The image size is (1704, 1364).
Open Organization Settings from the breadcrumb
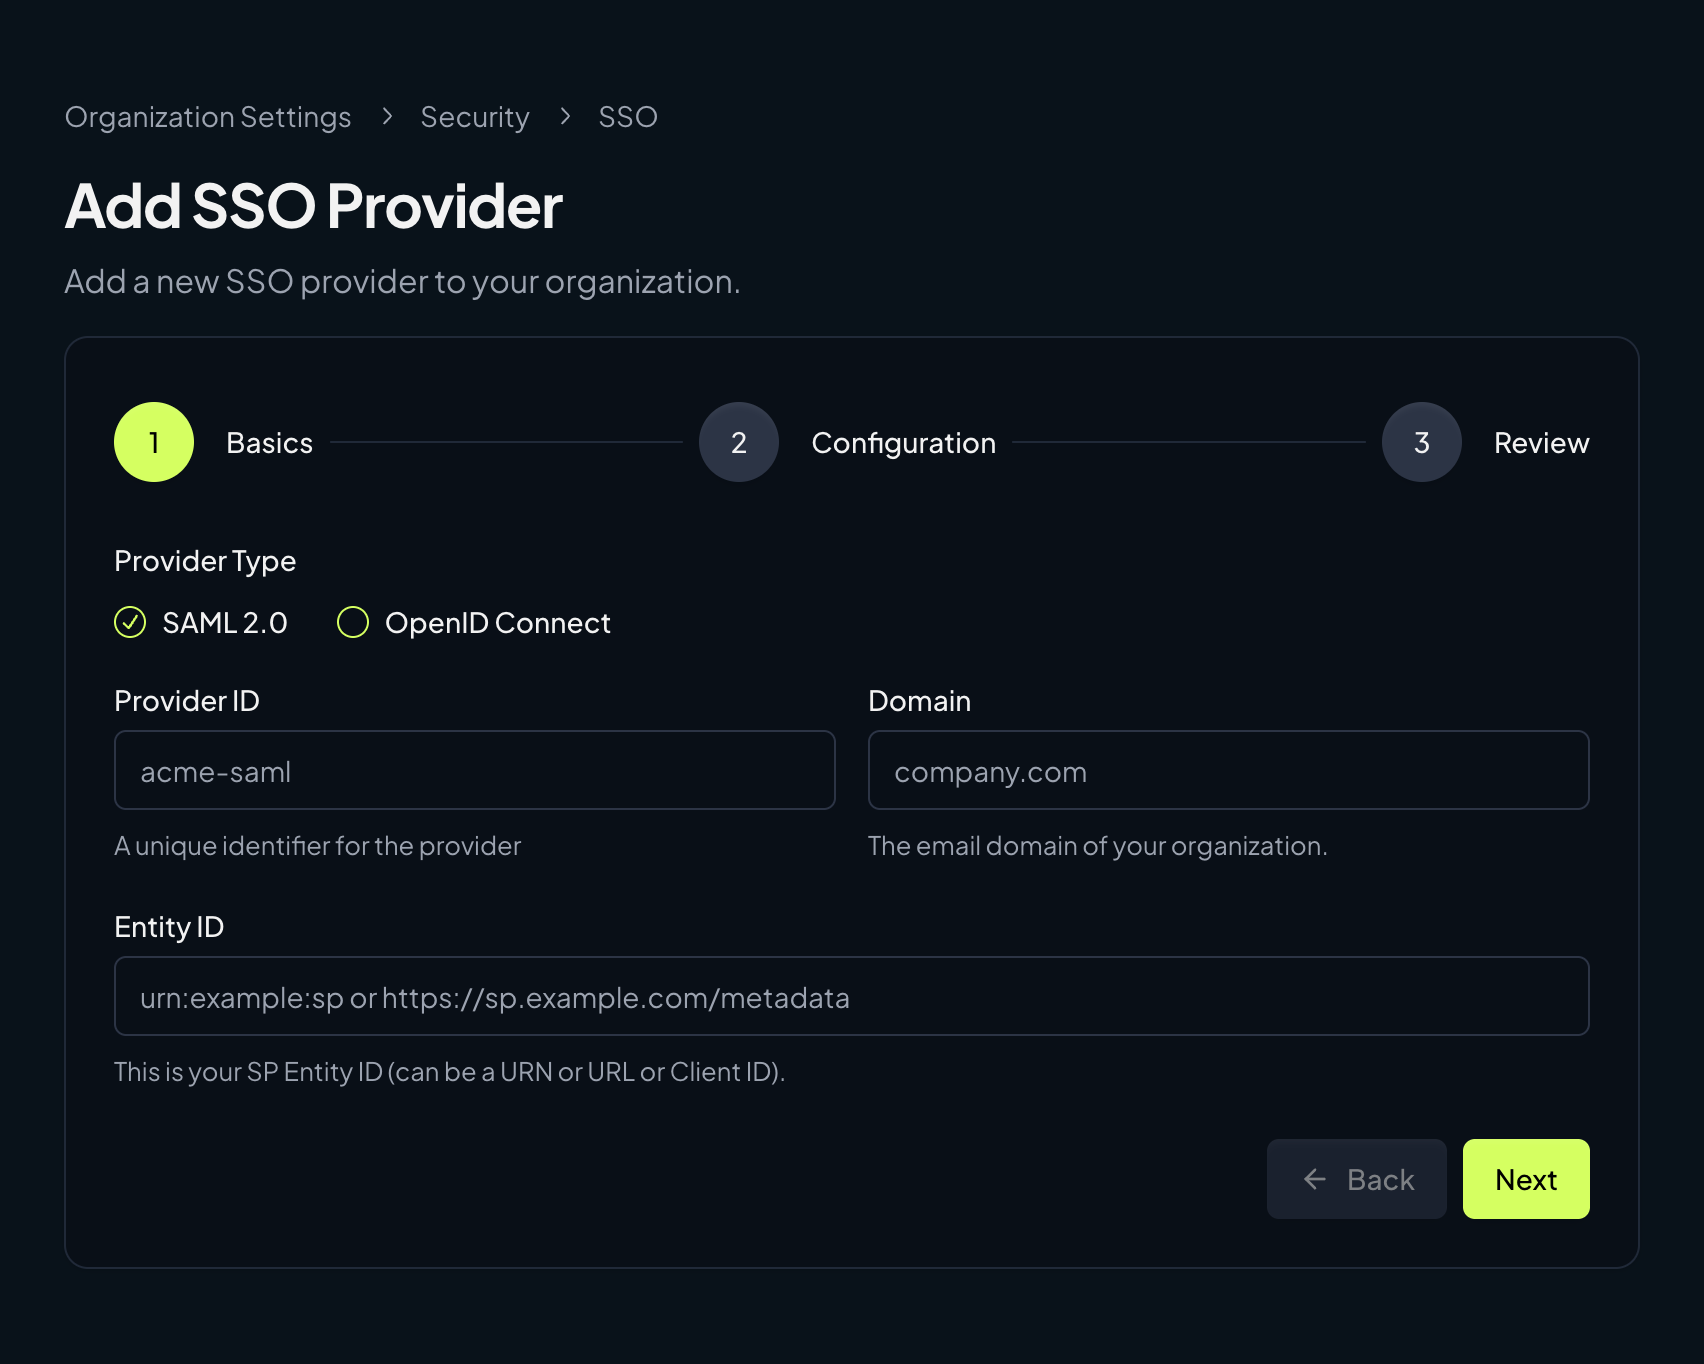(x=208, y=117)
